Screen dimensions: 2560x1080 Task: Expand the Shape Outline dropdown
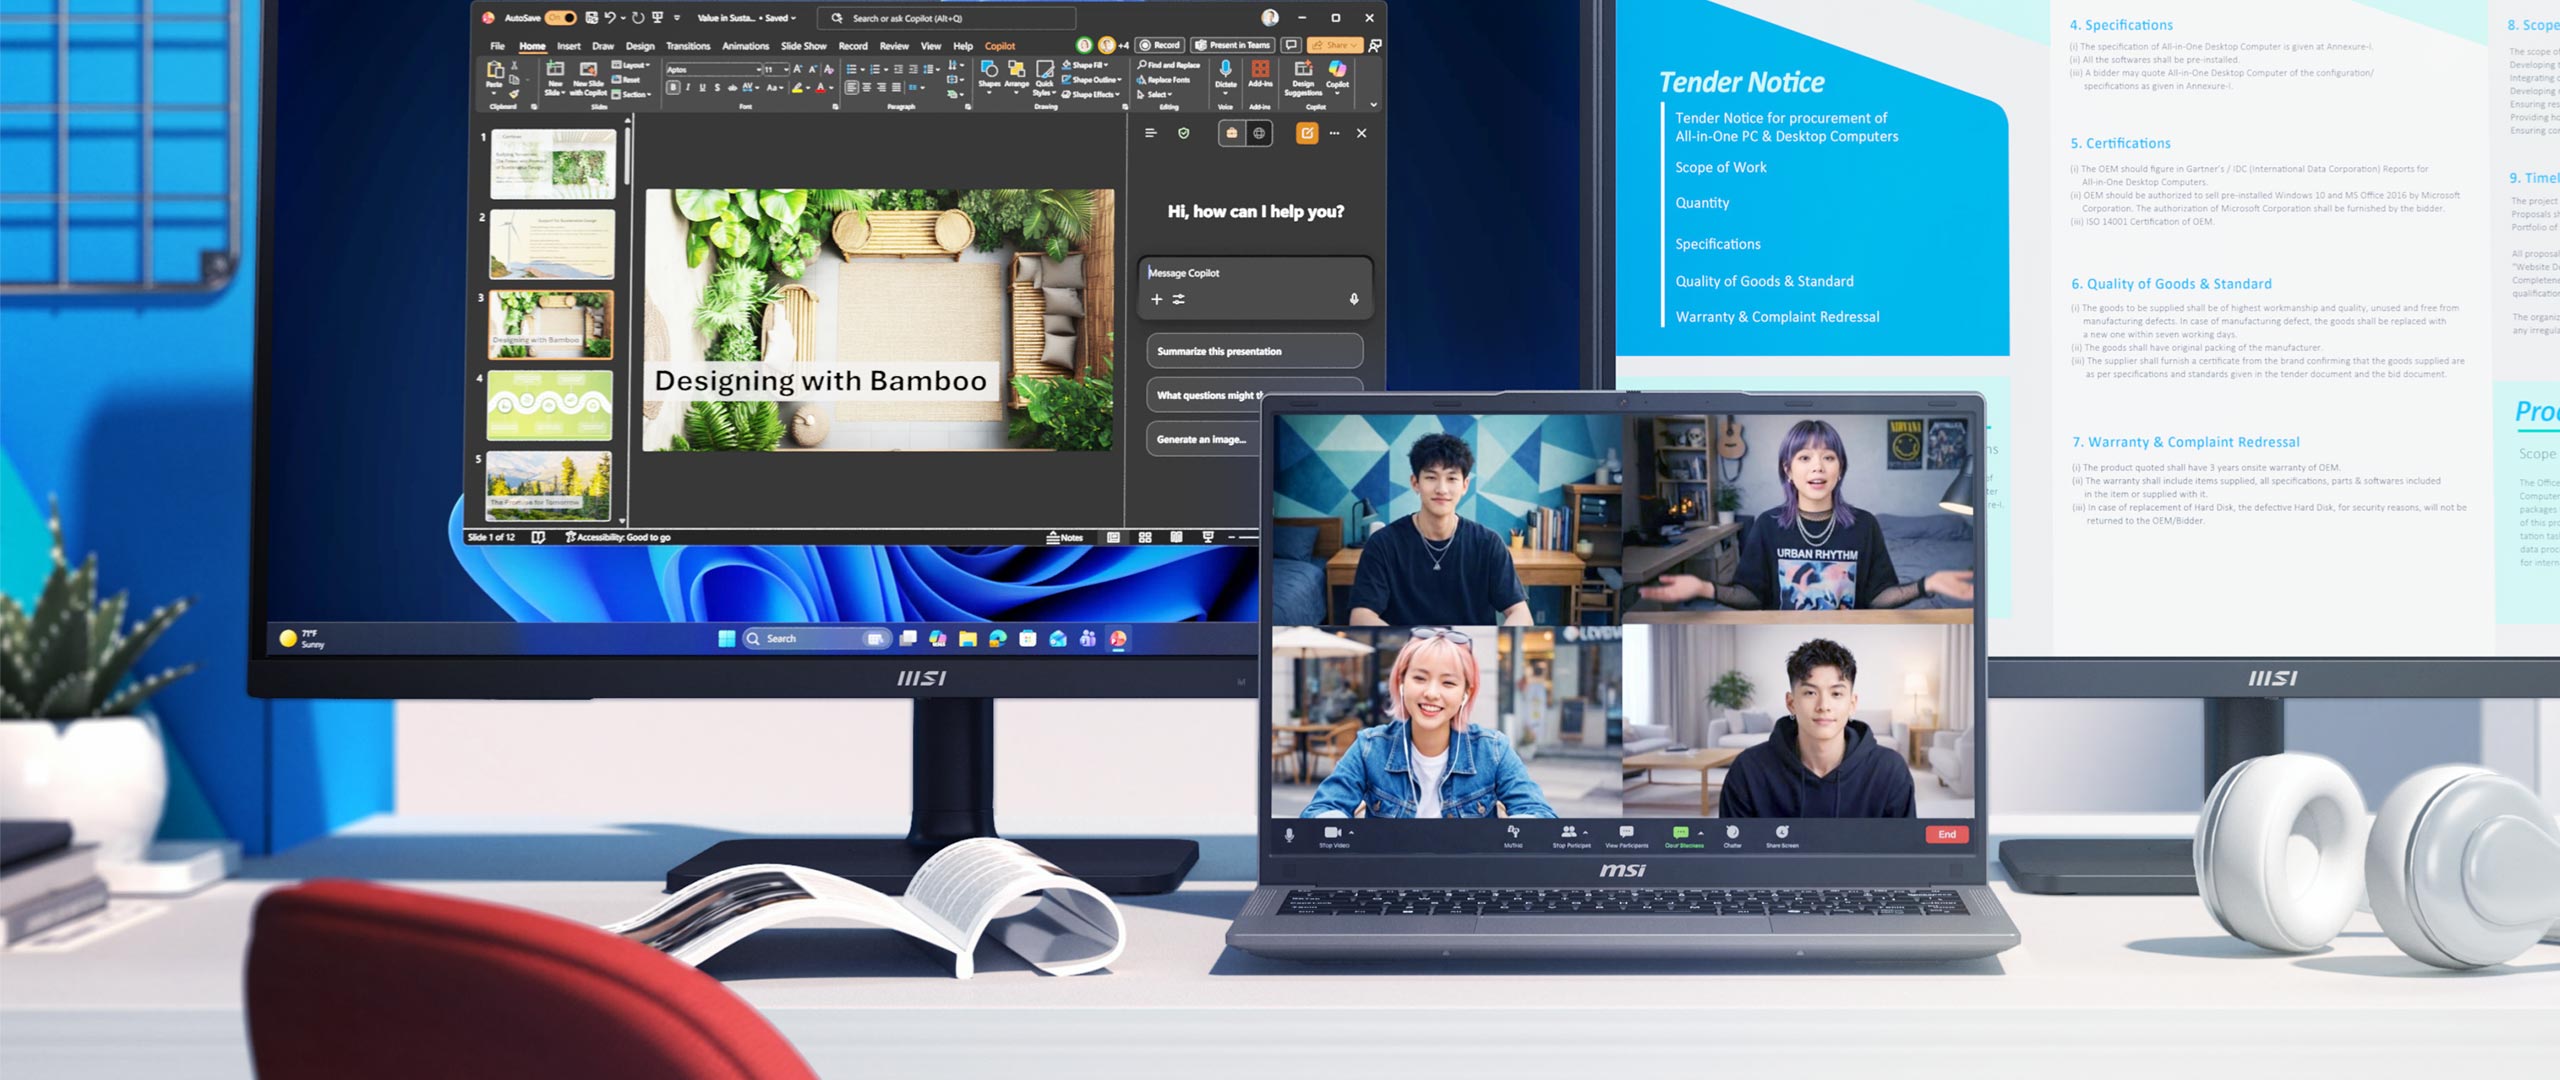(1092, 80)
